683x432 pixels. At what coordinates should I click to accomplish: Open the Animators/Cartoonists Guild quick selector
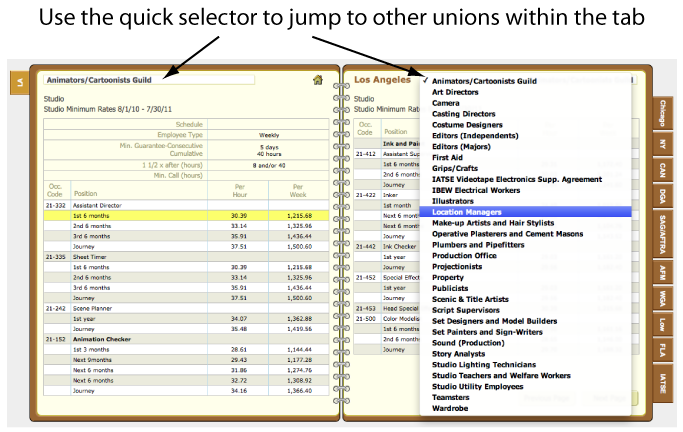click(x=149, y=80)
